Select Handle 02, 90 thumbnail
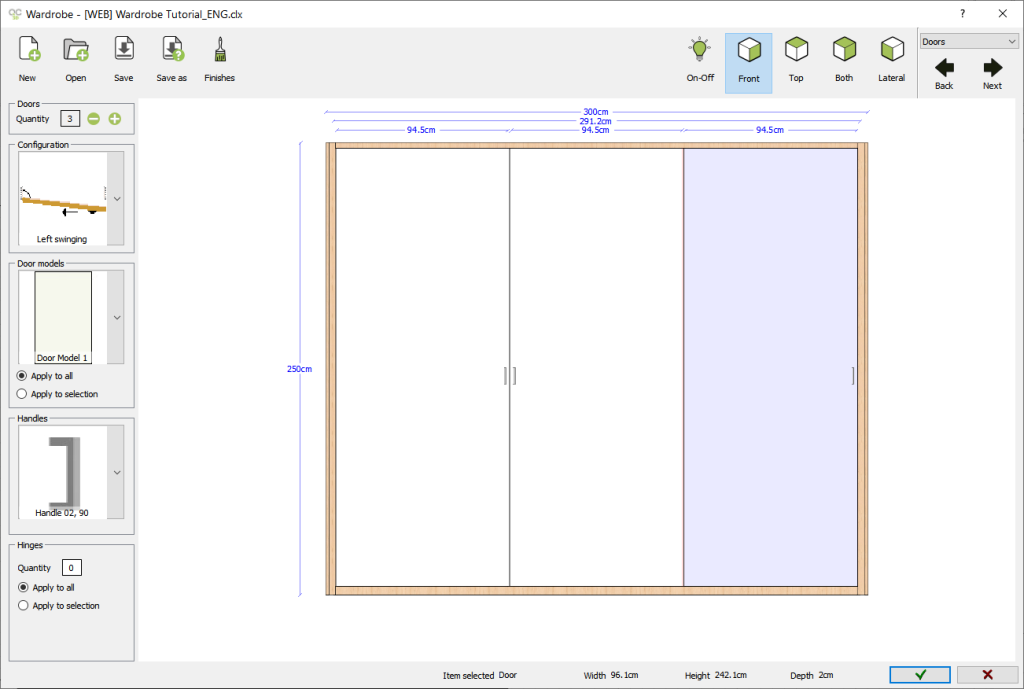This screenshot has height=689, width=1024. tap(63, 472)
